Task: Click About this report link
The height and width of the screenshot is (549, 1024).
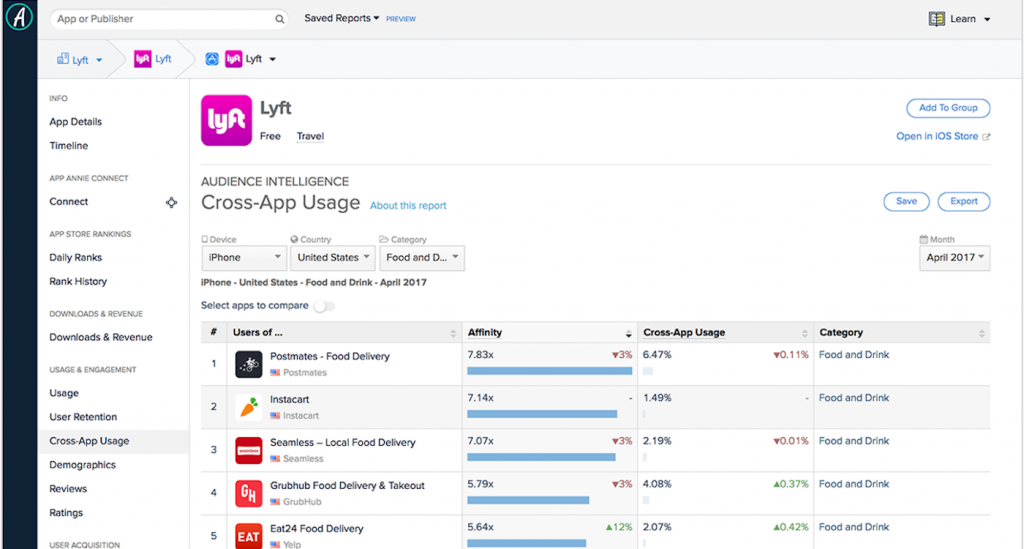Action: click(x=408, y=206)
